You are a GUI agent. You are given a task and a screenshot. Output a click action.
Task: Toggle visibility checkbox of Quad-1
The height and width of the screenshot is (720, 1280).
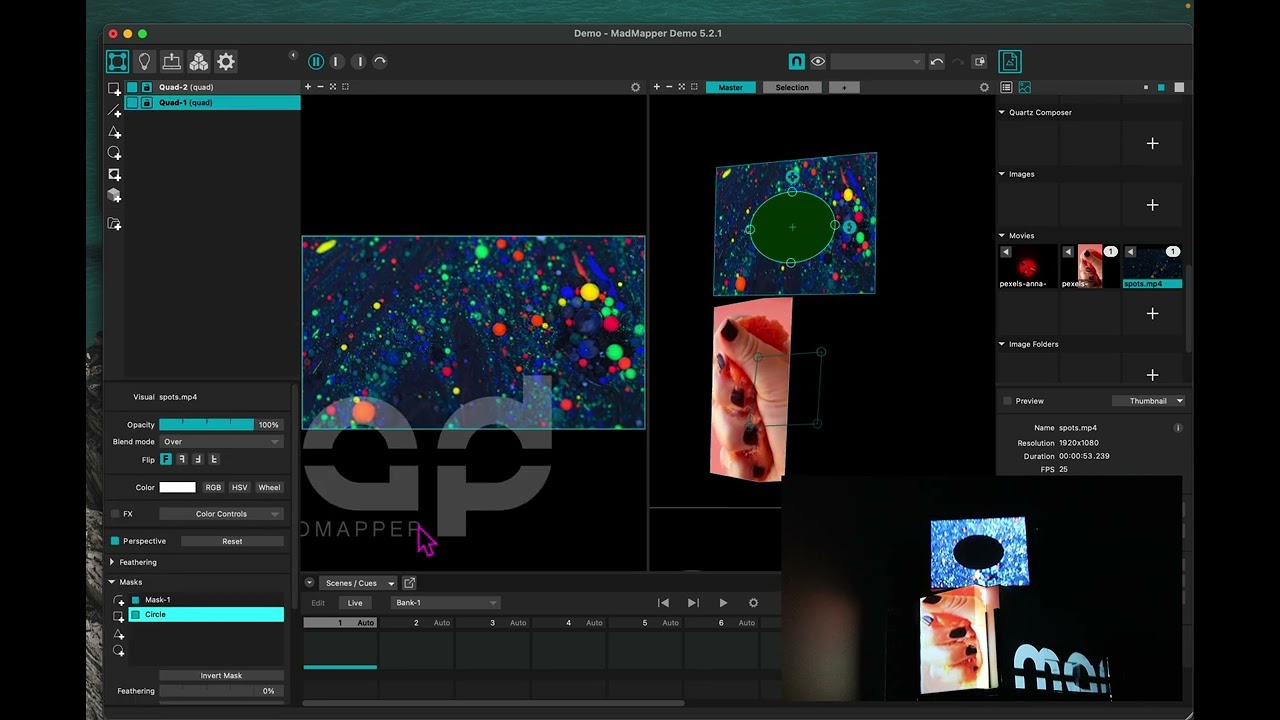pyautogui.click(x=132, y=102)
